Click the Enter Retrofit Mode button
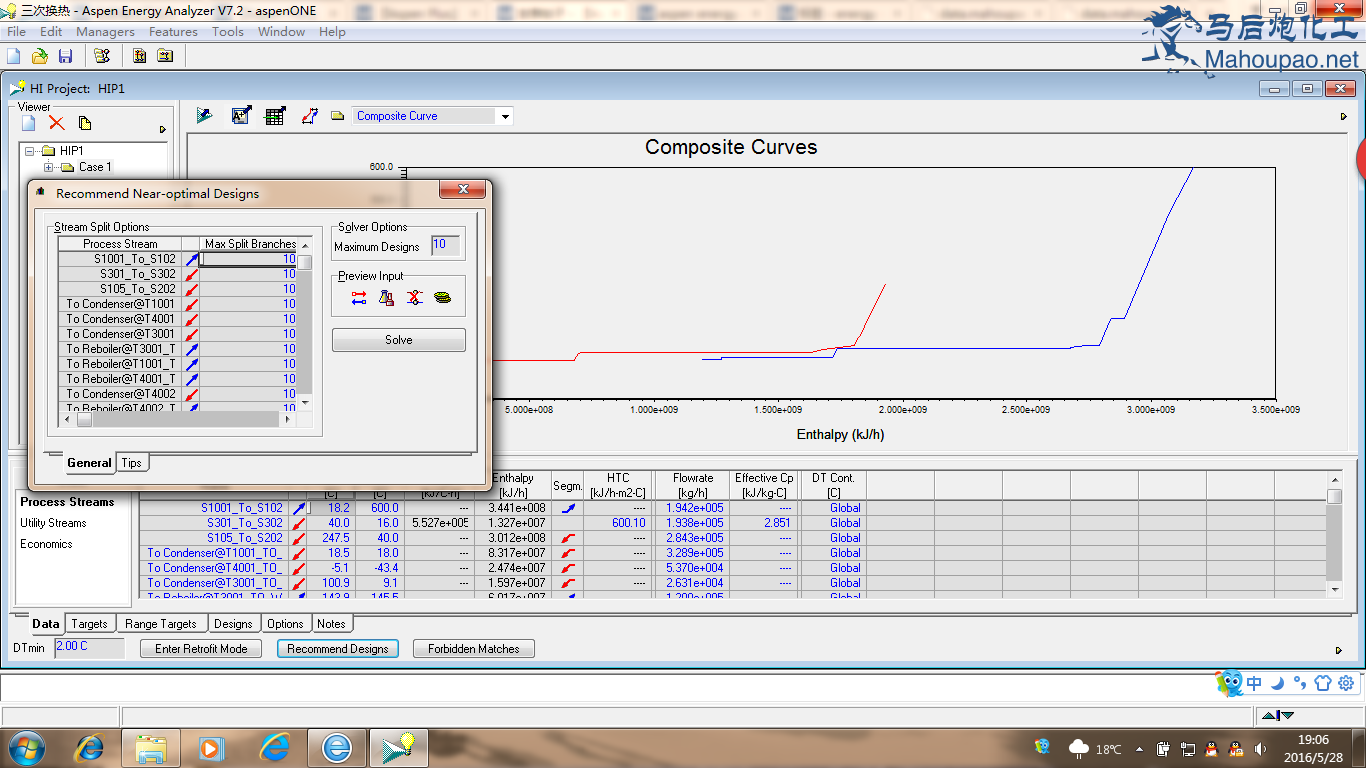Screen dimensions: 1366x768 click(201, 649)
